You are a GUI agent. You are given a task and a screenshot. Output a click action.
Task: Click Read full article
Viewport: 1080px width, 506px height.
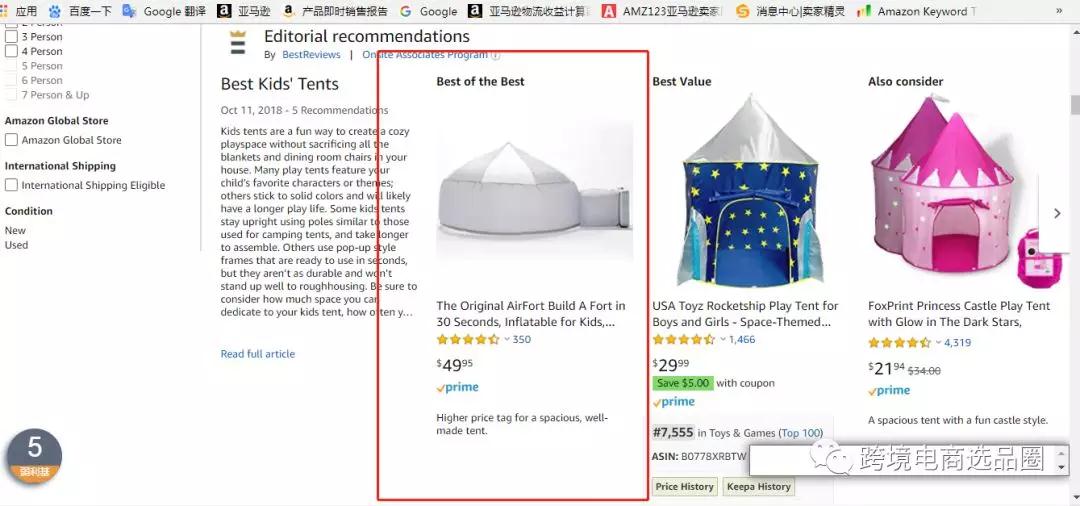click(x=258, y=354)
